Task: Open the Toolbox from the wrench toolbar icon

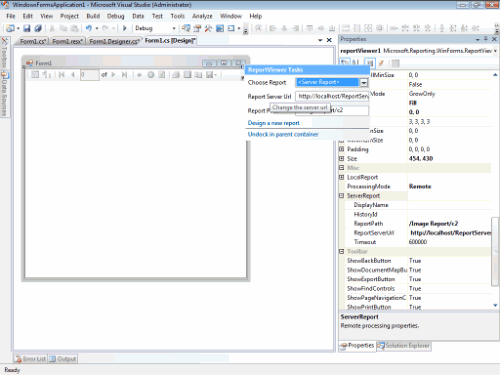Action: (x=208, y=28)
